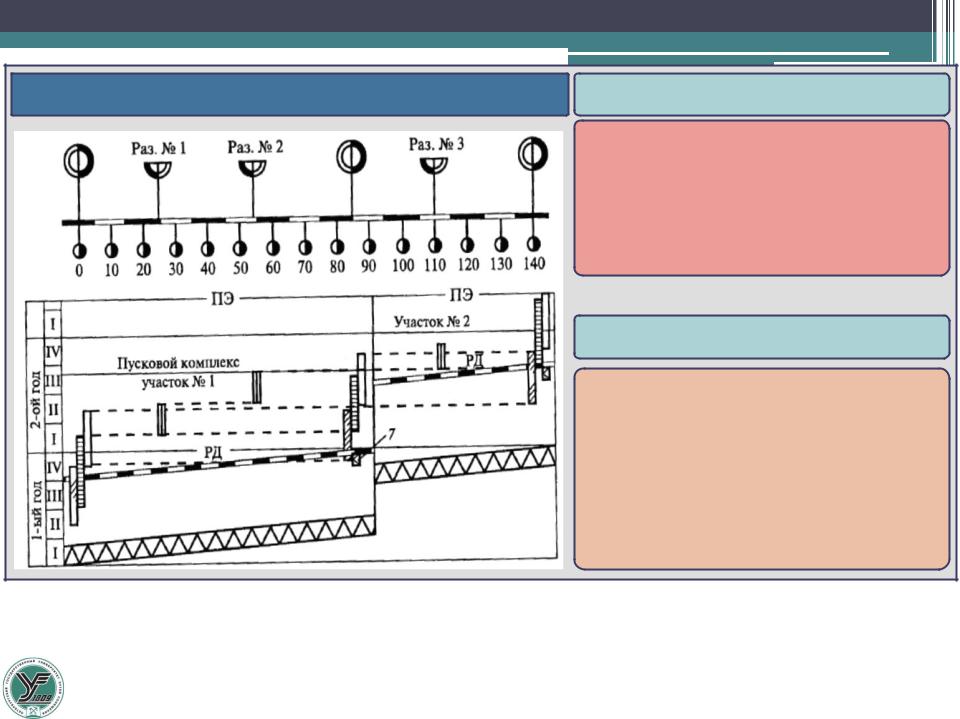Click the half-filled marker above number 130

tap(501, 244)
